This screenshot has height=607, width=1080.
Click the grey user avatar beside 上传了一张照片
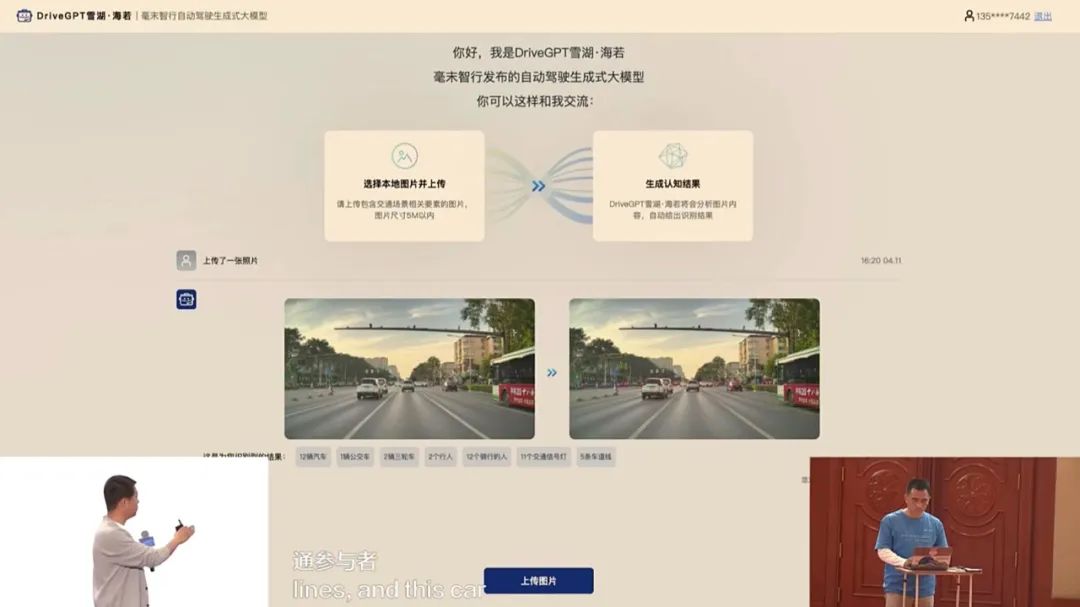click(186, 260)
